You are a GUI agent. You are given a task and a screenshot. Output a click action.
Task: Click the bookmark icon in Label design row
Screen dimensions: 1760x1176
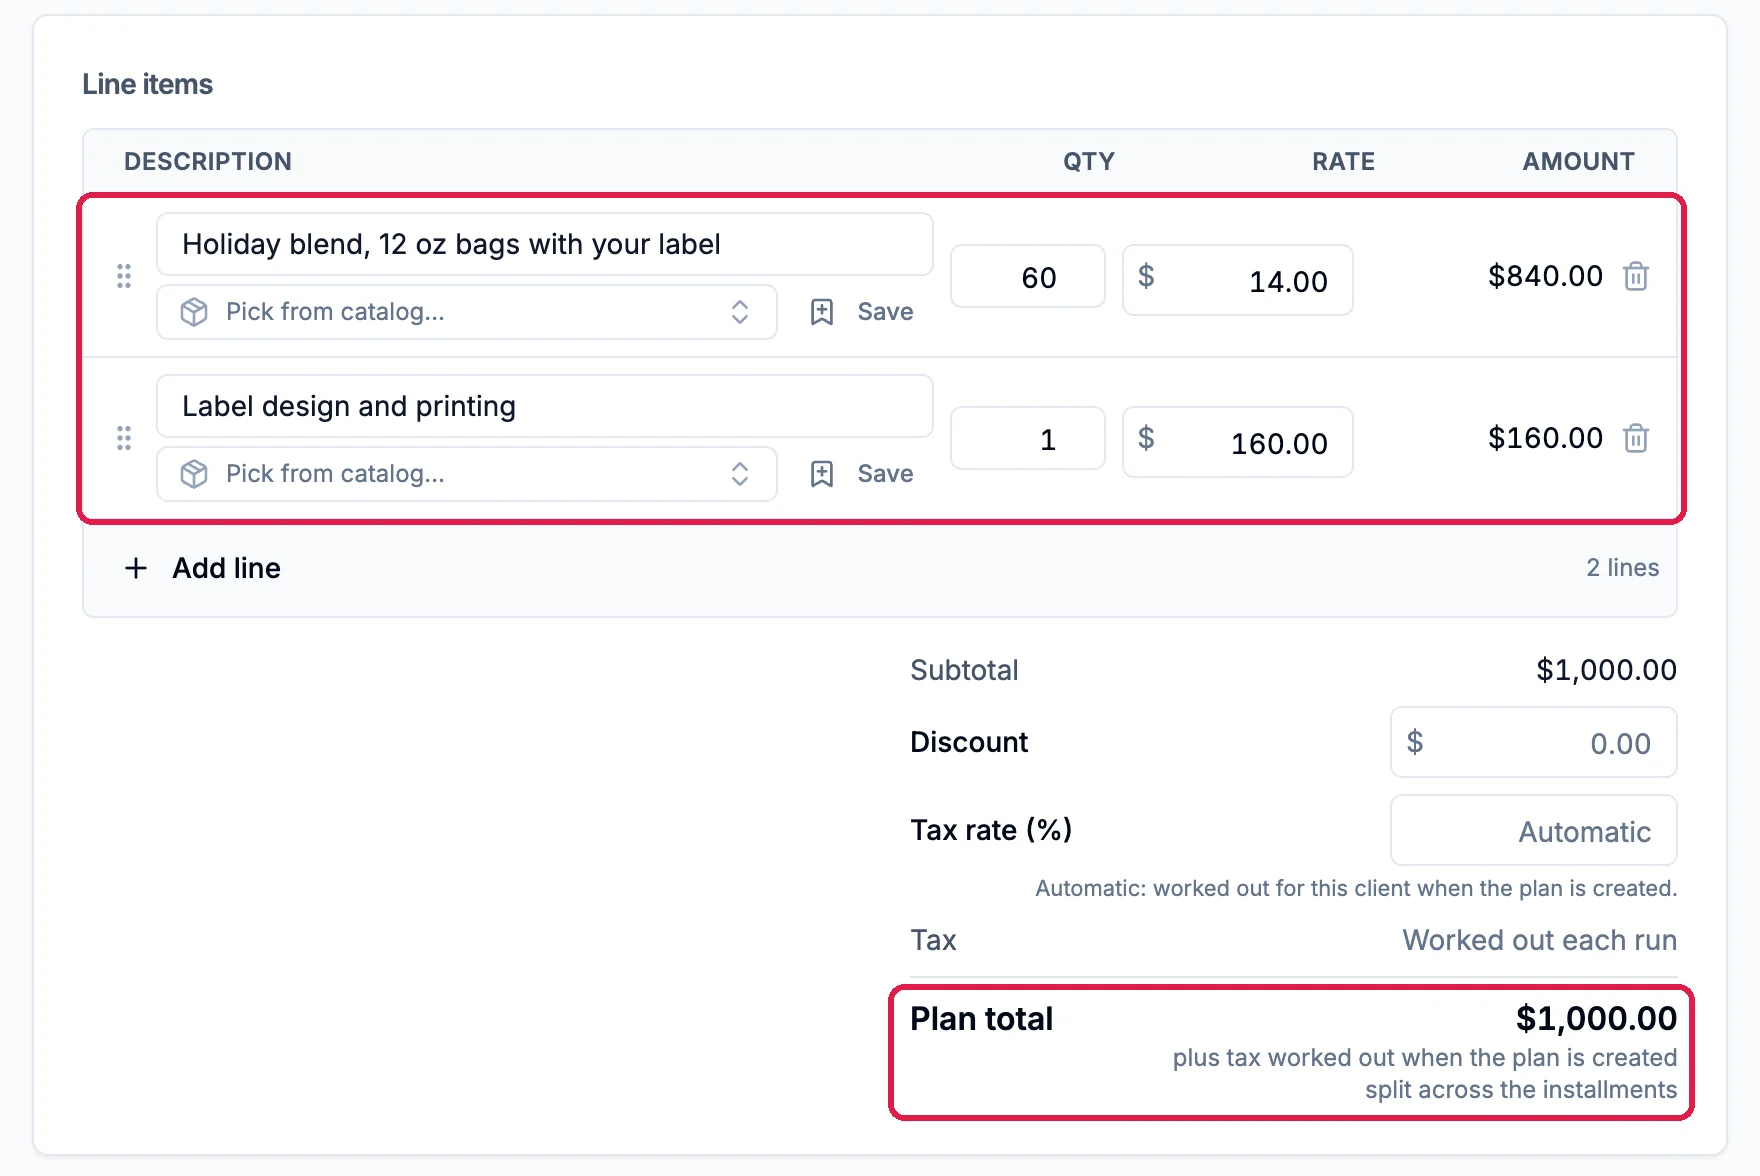tap(822, 474)
